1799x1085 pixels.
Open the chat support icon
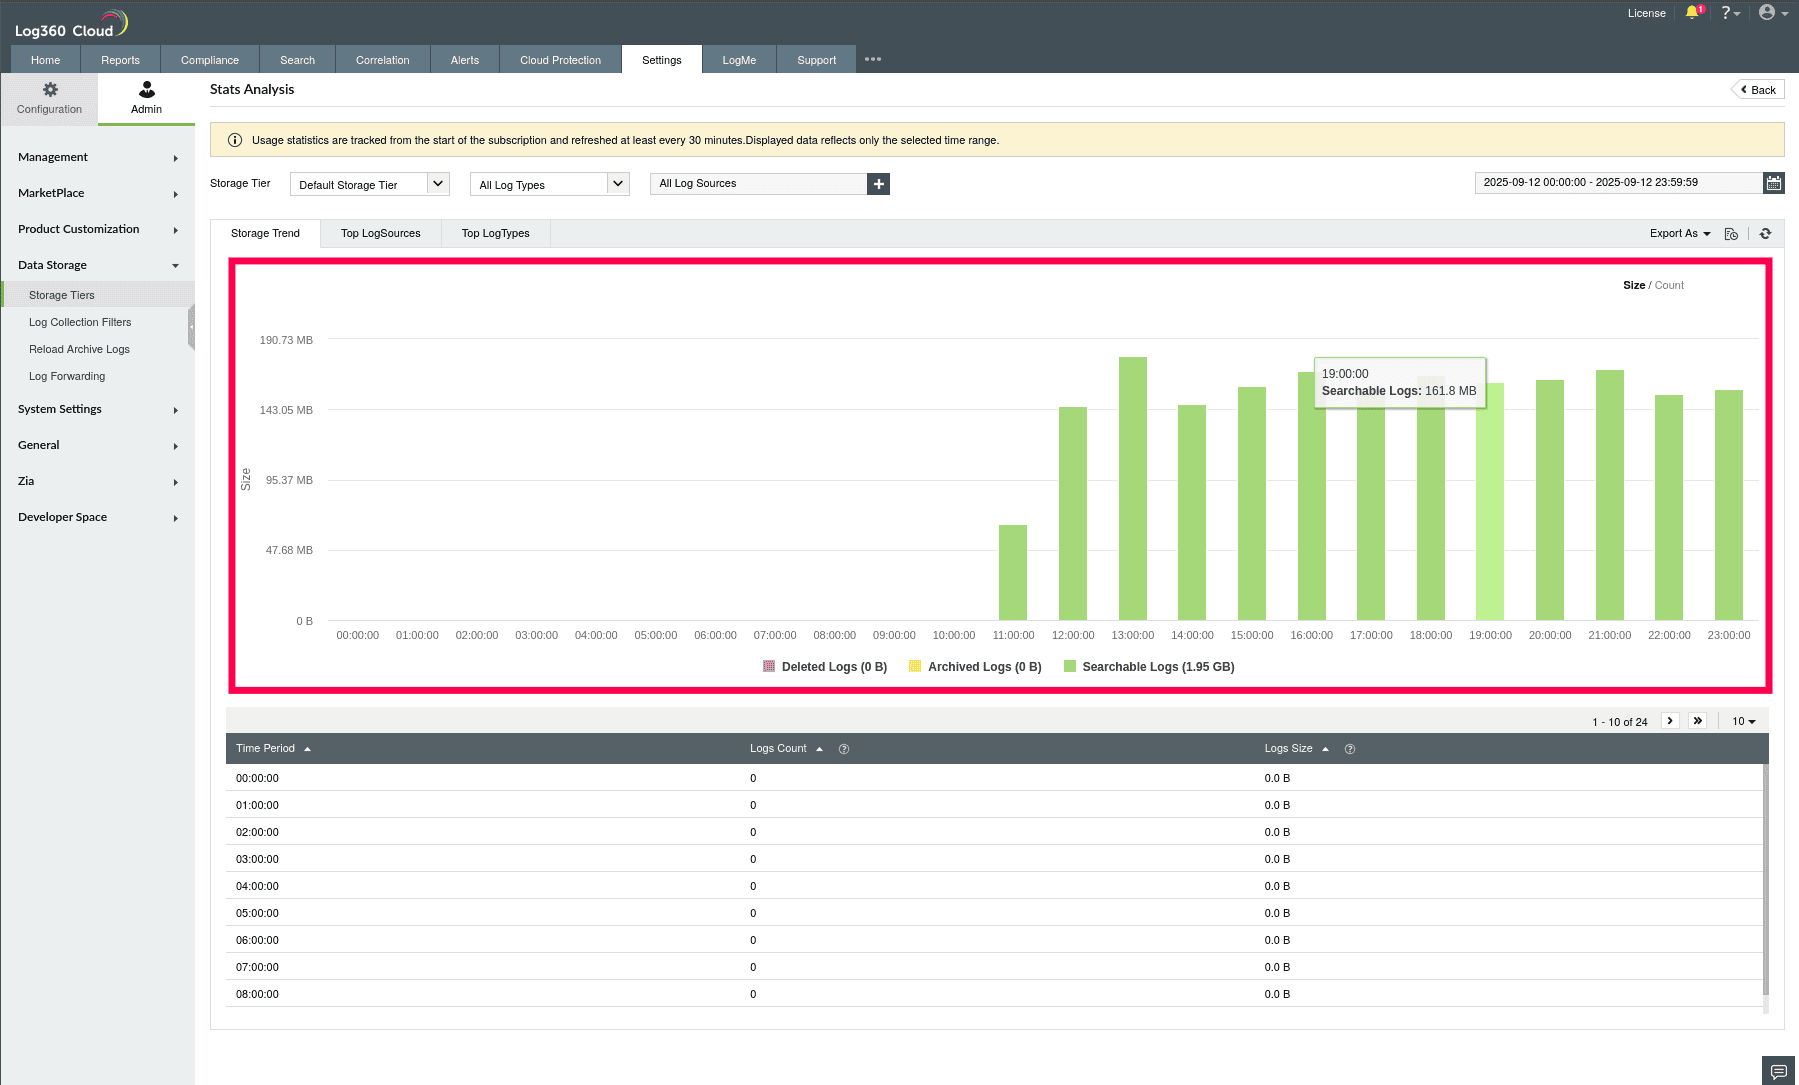[x=1778, y=1071]
